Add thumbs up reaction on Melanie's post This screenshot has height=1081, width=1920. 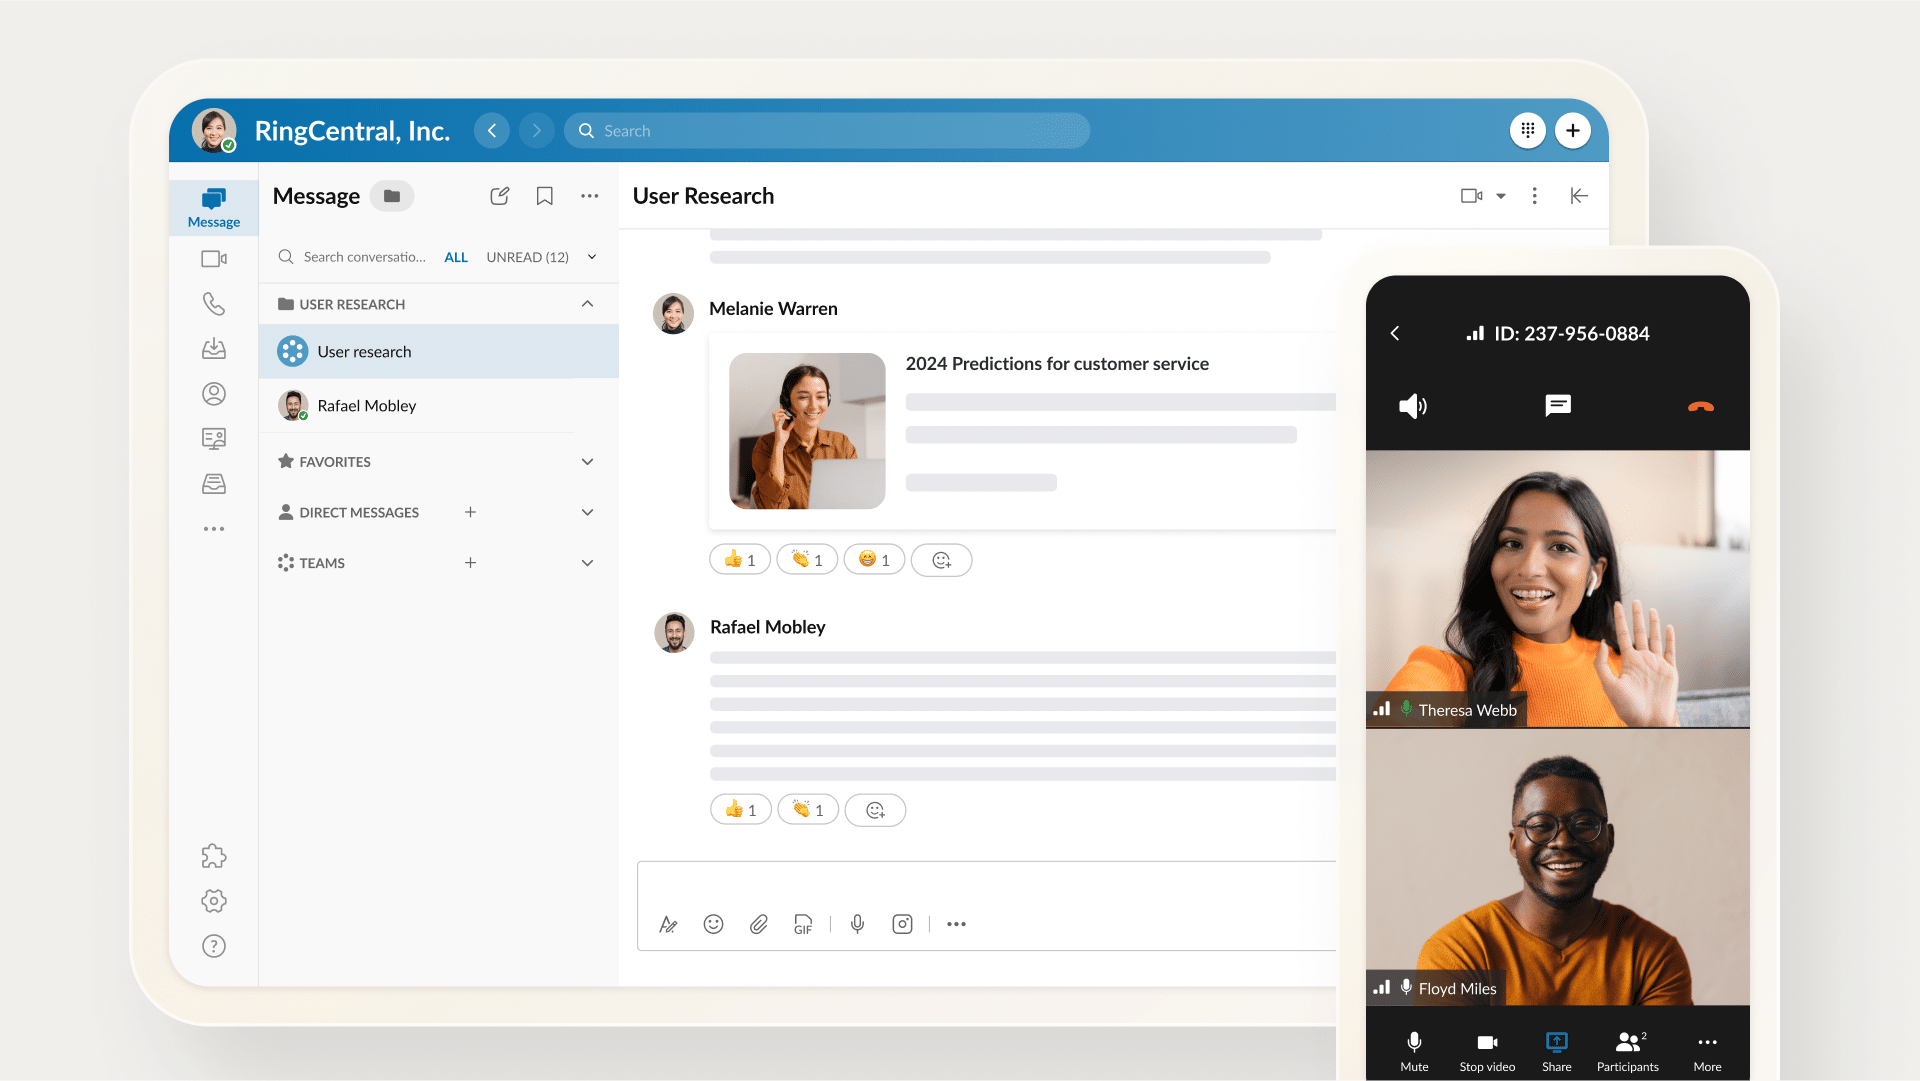pos(740,560)
